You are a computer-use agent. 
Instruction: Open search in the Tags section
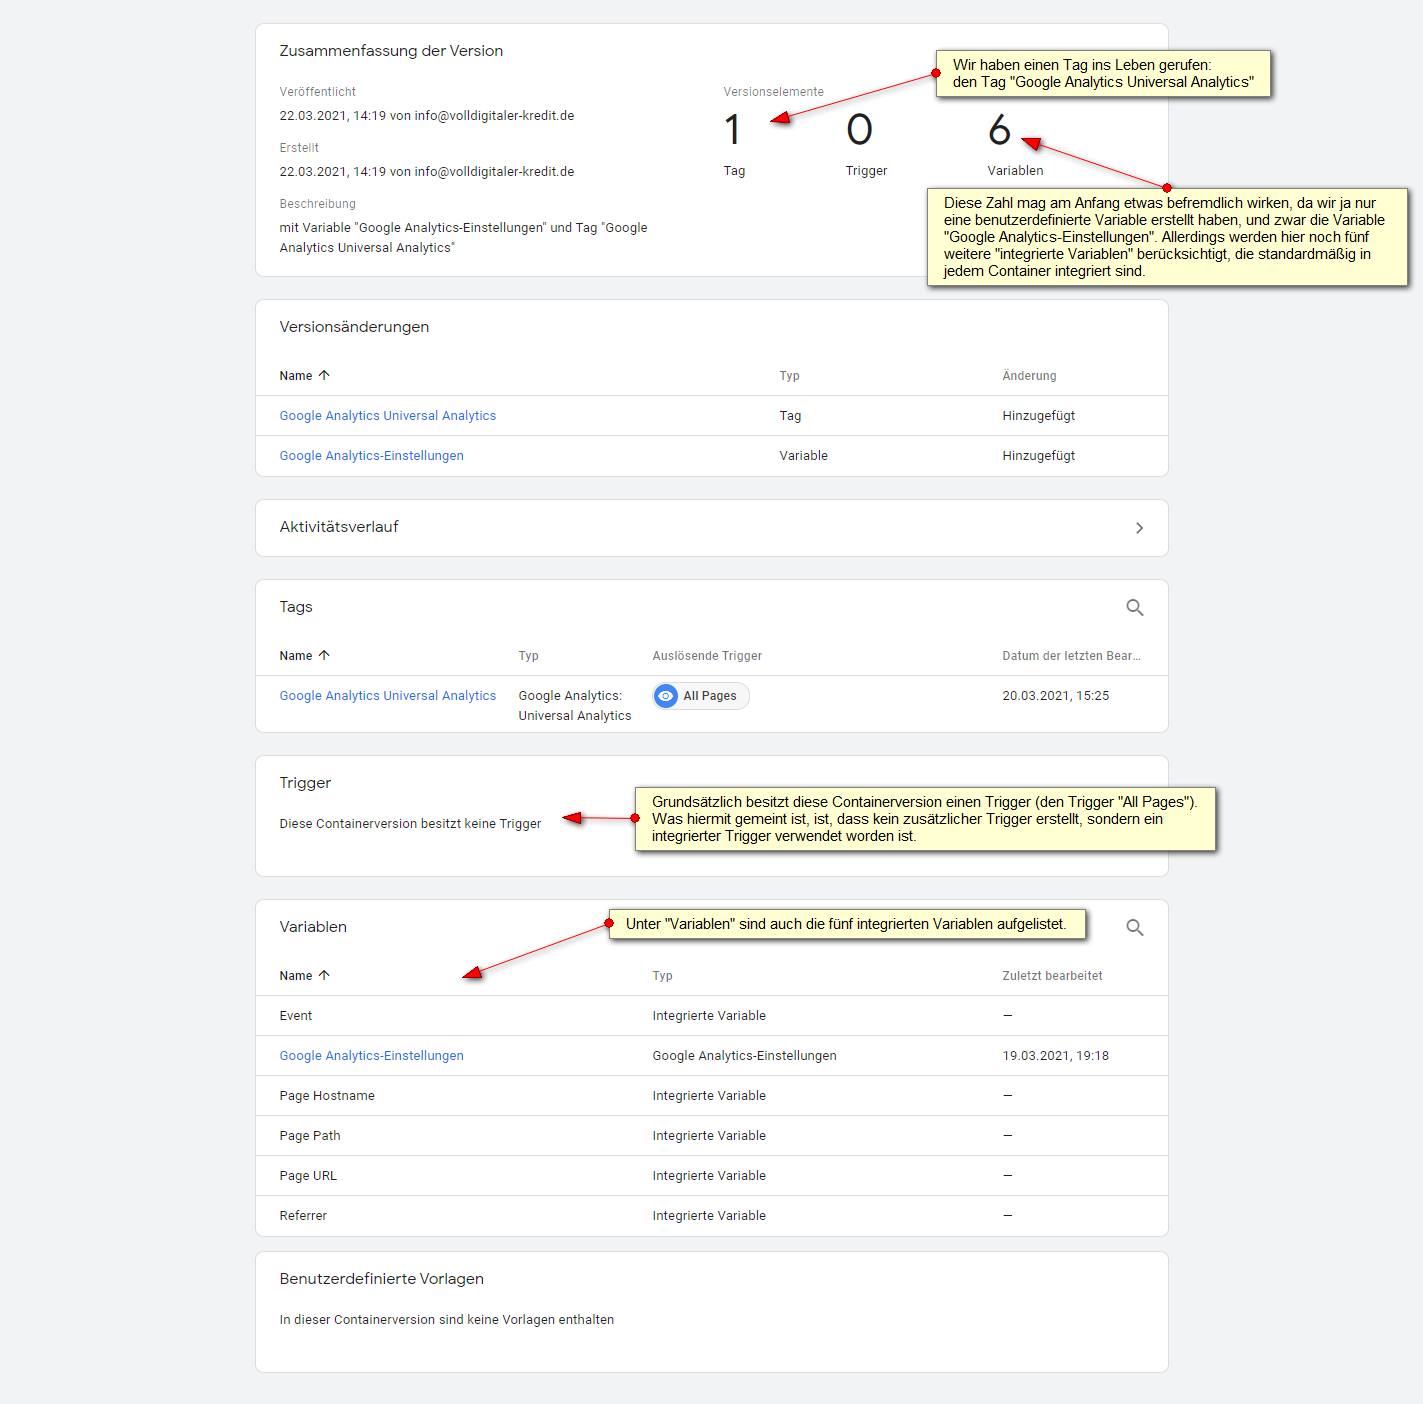pyautogui.click(x=1135, y=607)
